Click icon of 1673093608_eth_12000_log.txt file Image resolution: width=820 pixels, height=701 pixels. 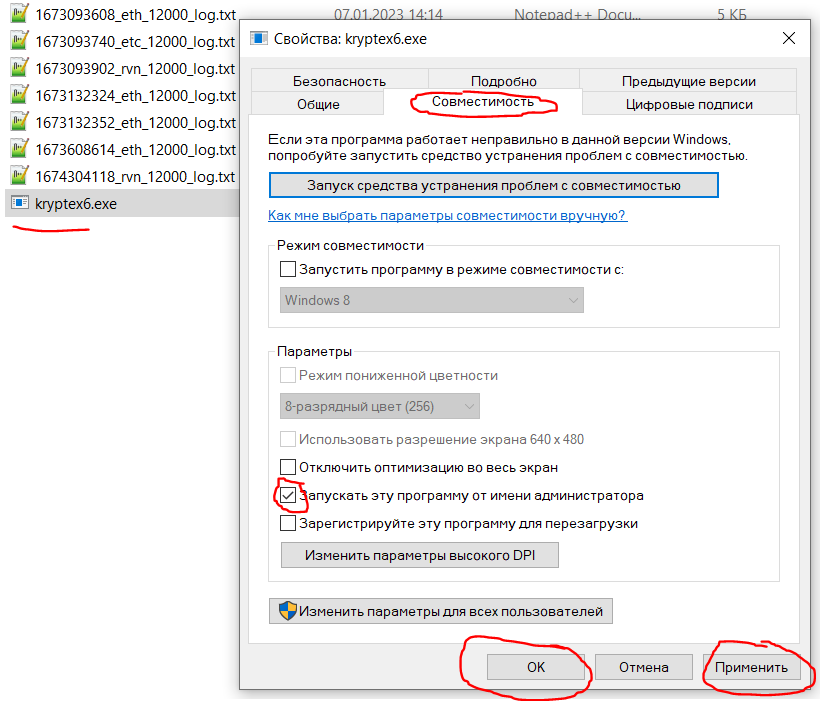18,15
